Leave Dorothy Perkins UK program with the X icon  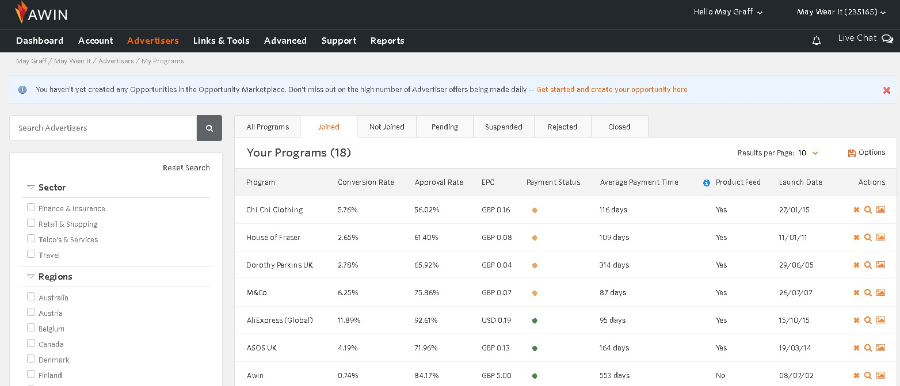856,265
